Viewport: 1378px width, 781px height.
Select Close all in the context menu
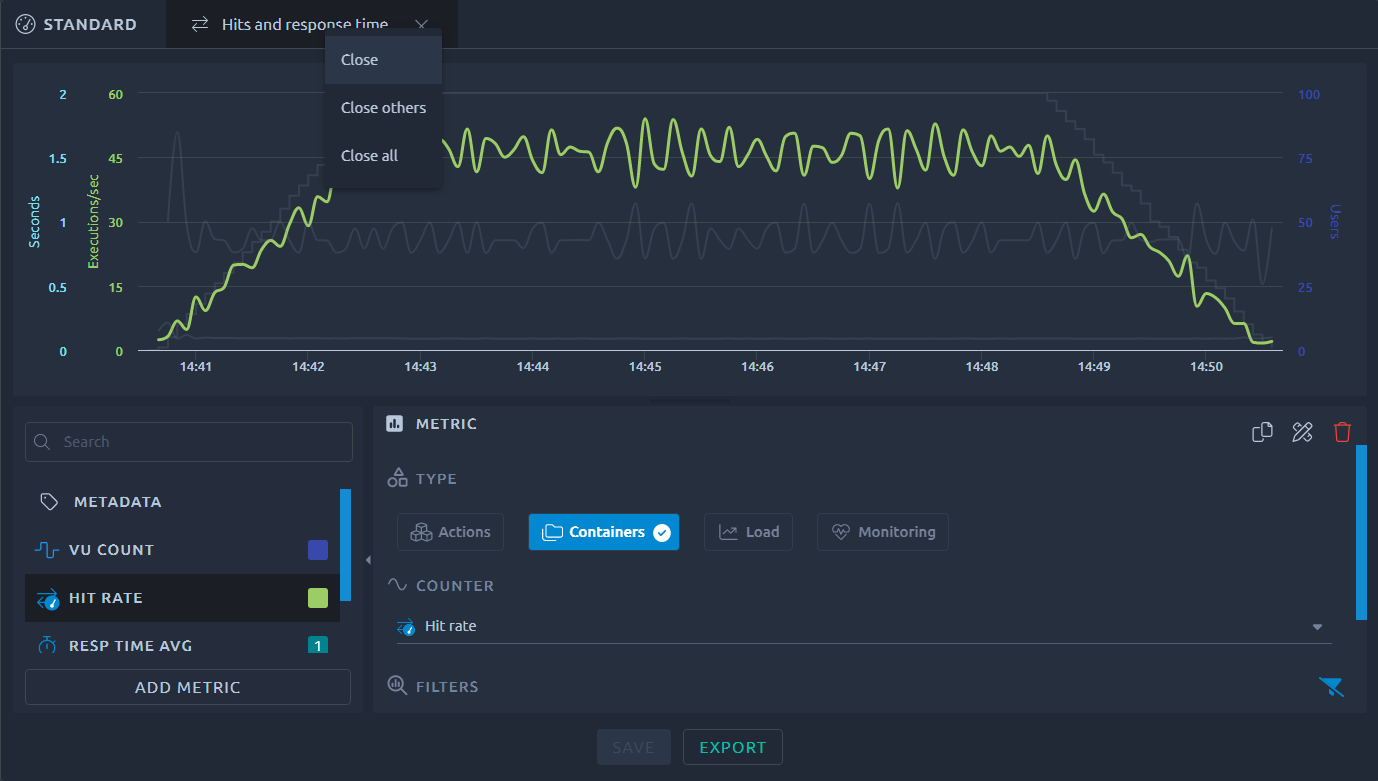(x=383, y=156)
